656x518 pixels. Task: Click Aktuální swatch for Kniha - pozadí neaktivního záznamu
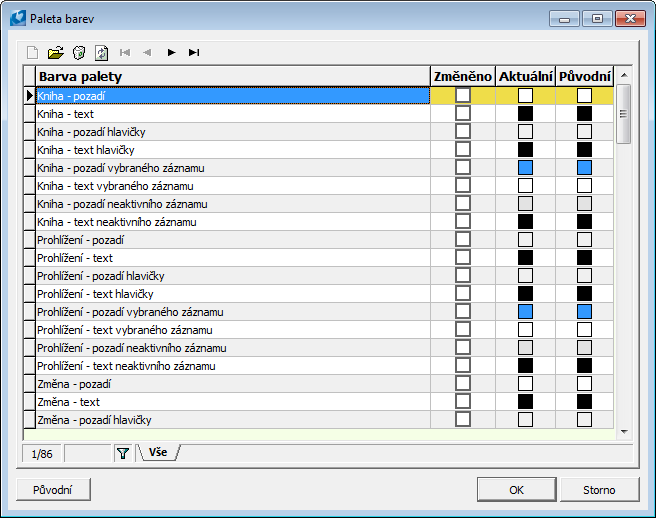click(x=525, y=203)
